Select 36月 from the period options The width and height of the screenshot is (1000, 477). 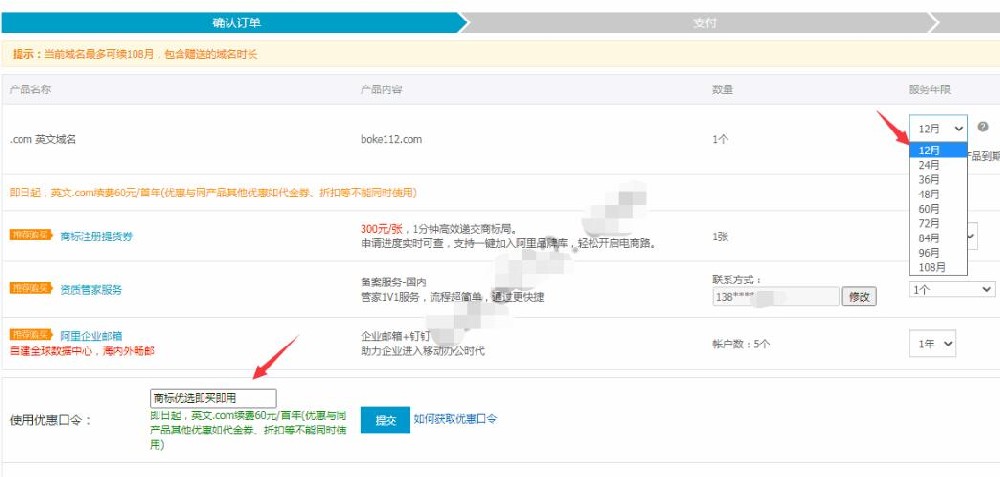tap(929, 180)
